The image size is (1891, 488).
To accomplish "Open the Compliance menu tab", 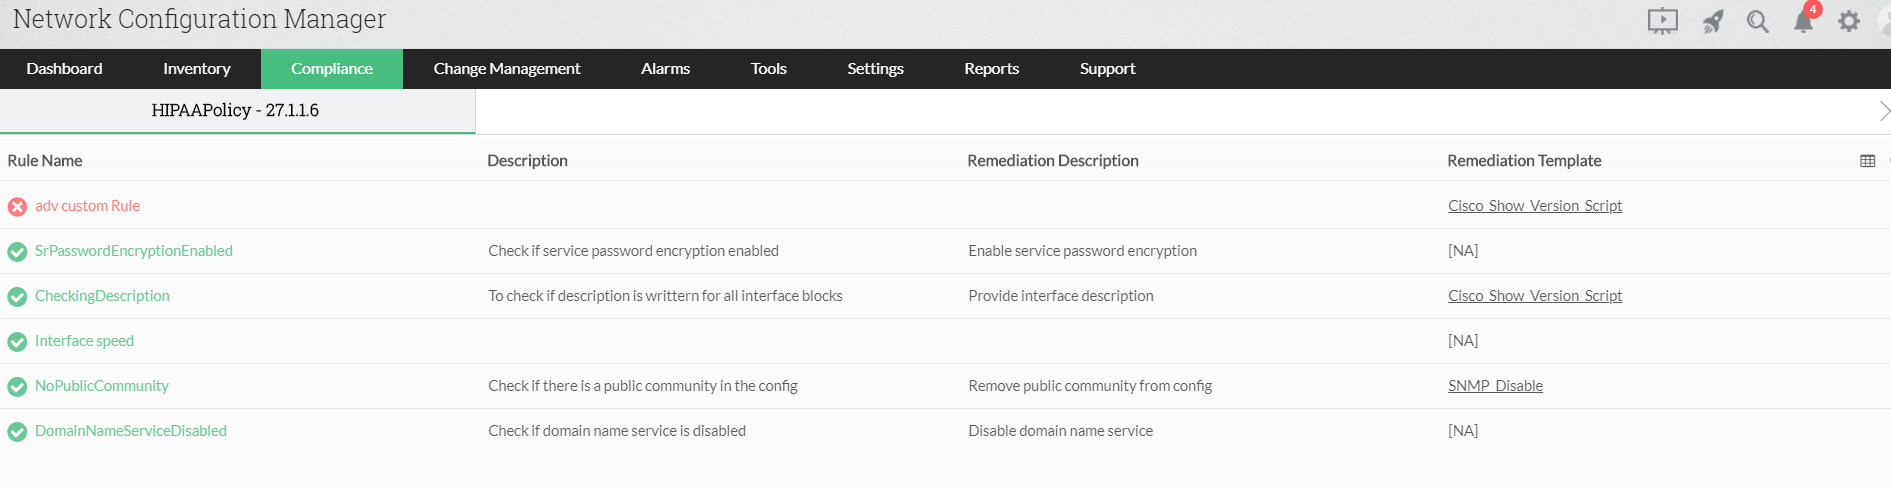I will pos(331,69).
